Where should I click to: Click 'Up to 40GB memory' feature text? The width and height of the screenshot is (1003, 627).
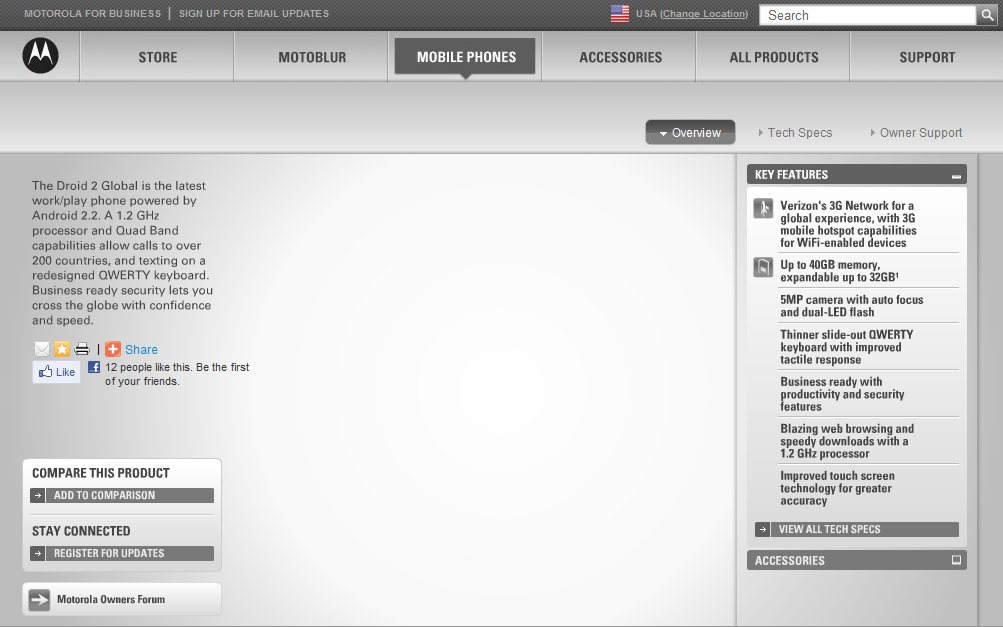[x=839, y=271]
